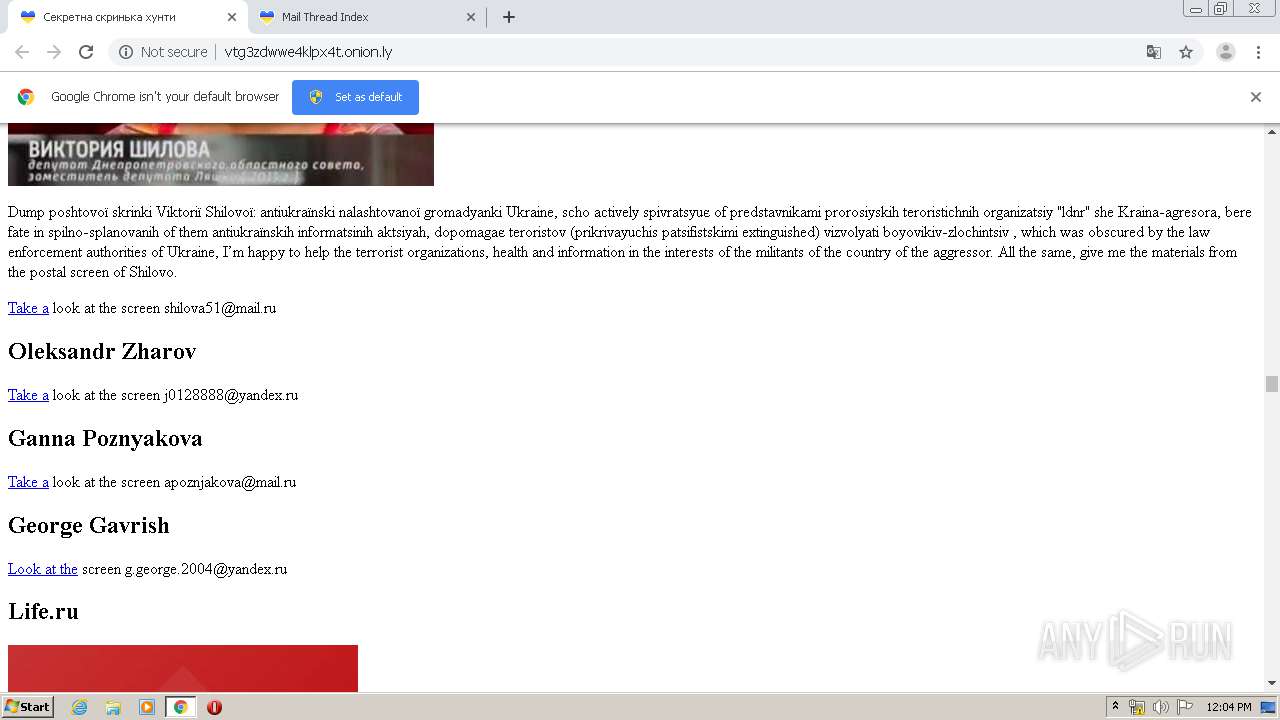Close the Mail Thread Index tab

click(471, 17)
